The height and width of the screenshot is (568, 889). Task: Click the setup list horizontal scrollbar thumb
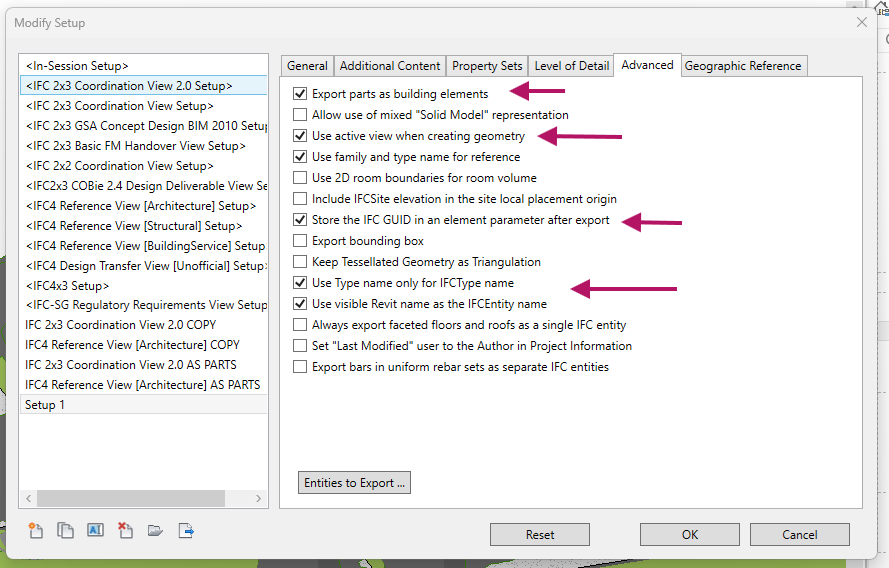click(130, 498)
